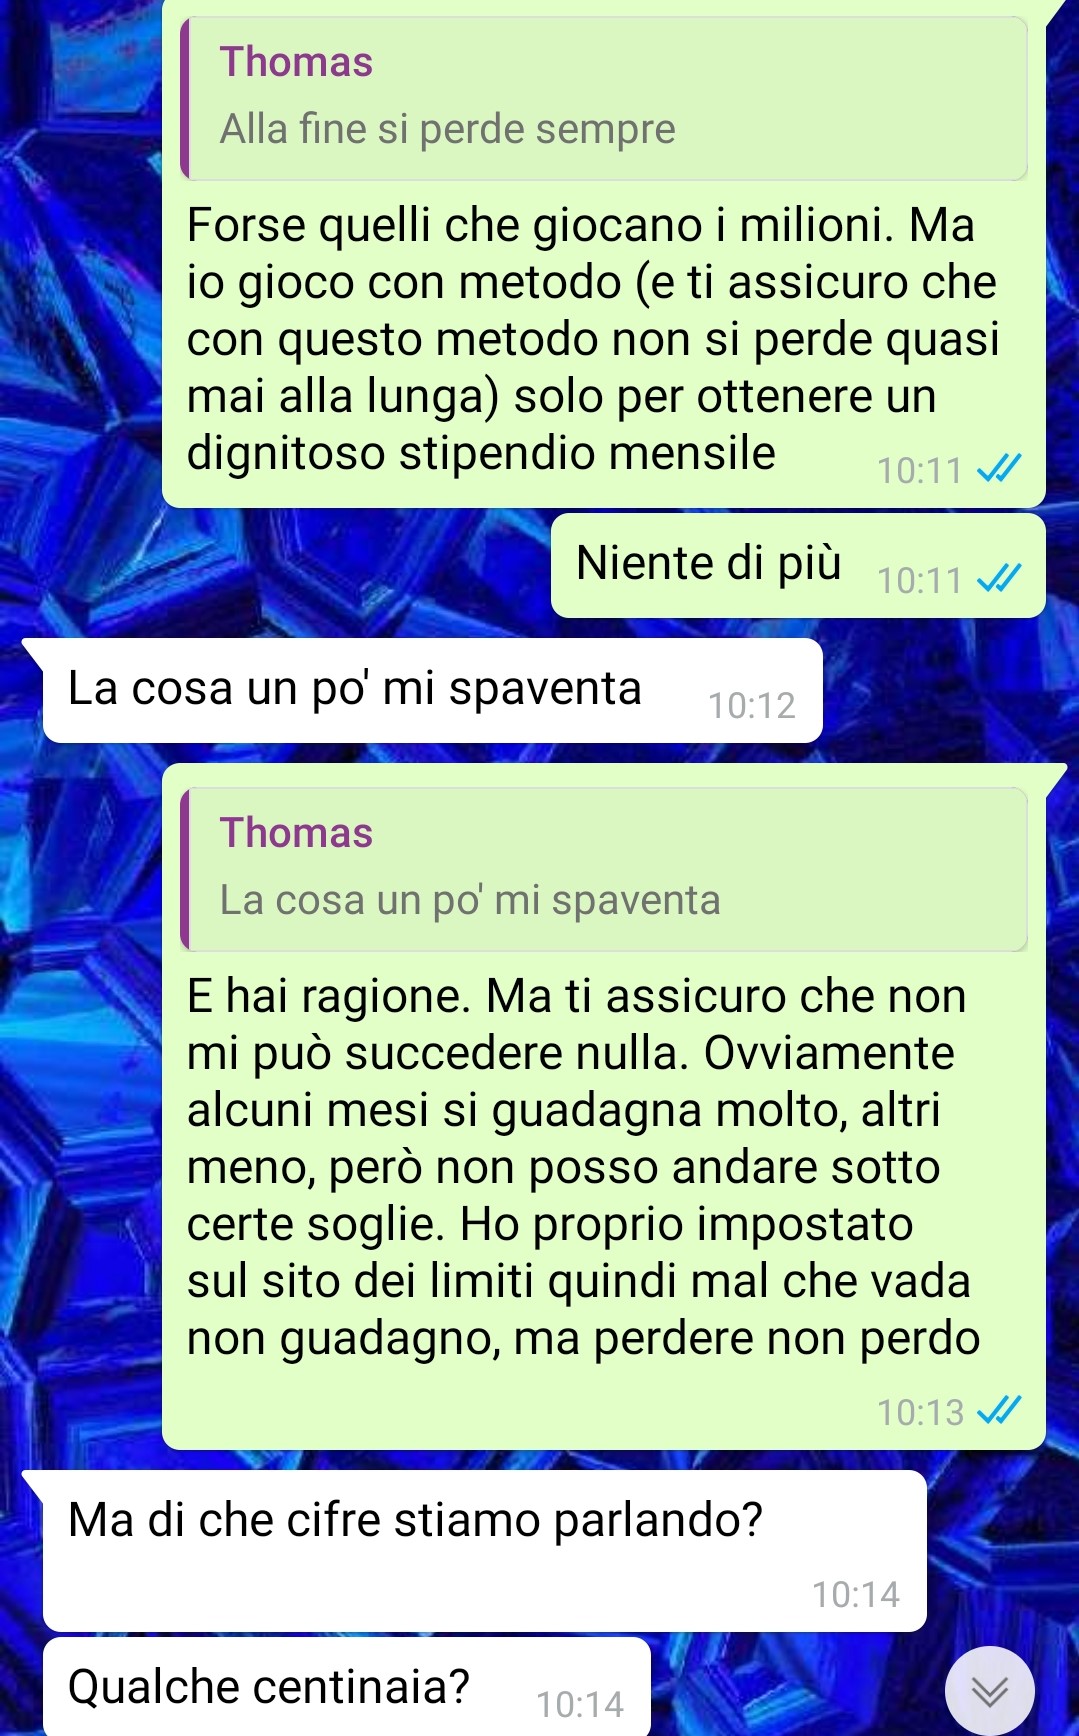The width and height of the screenshot is (1079, 1736).
Task: Select the "Niente di più" message bubble
Action: coord(798,566)
